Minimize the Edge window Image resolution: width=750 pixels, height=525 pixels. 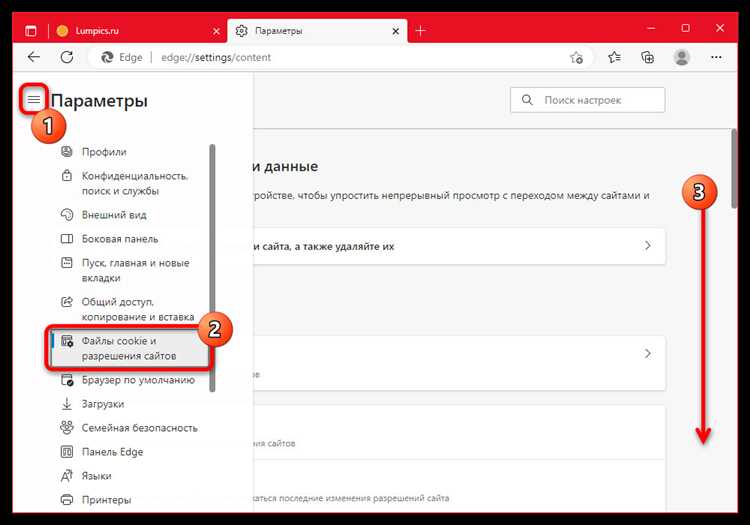tap(651, 28)
